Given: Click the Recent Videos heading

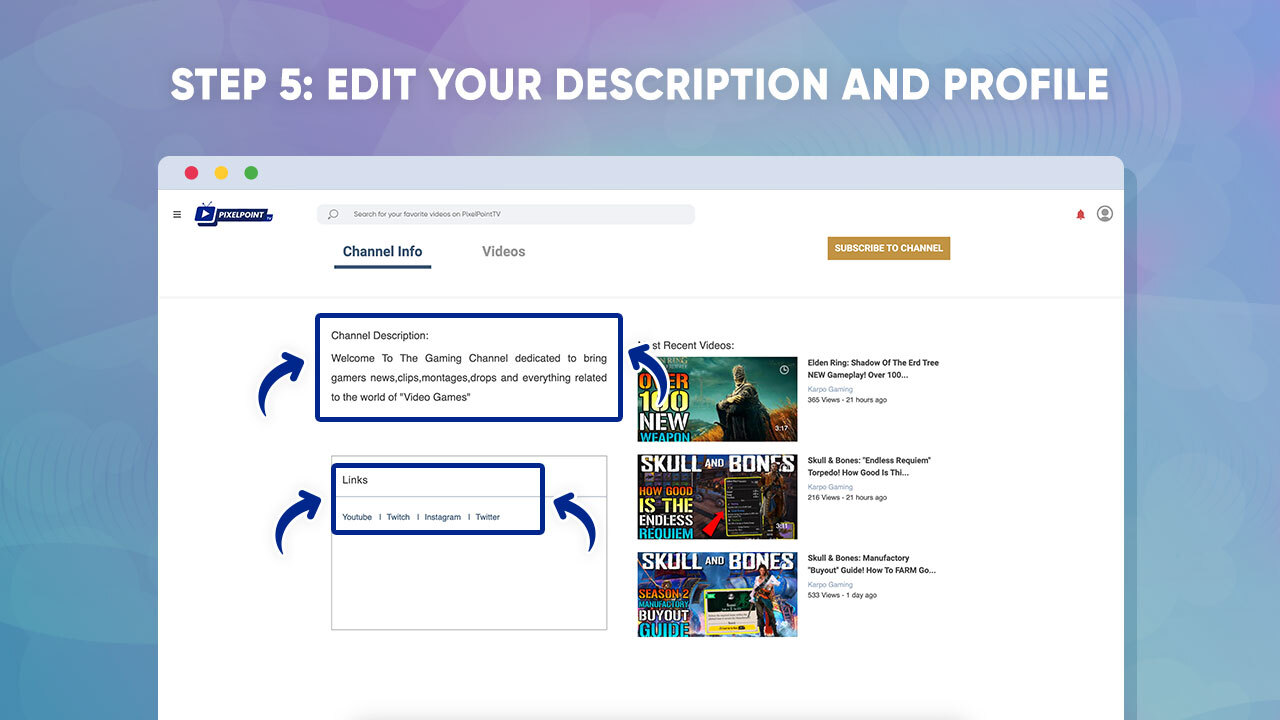Looking at the screenshot, I should coord(686,345).
